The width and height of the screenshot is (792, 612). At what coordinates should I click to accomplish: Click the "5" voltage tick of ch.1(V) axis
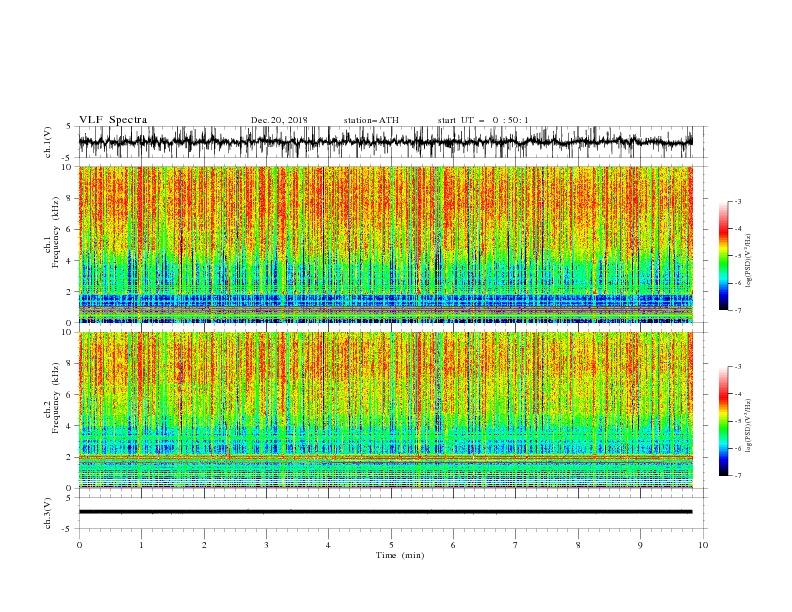pyautogui.click(x=68, y=127)
